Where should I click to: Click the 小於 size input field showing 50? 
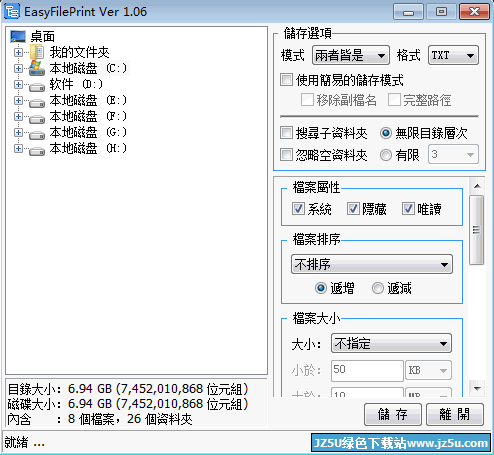[367, 370]
